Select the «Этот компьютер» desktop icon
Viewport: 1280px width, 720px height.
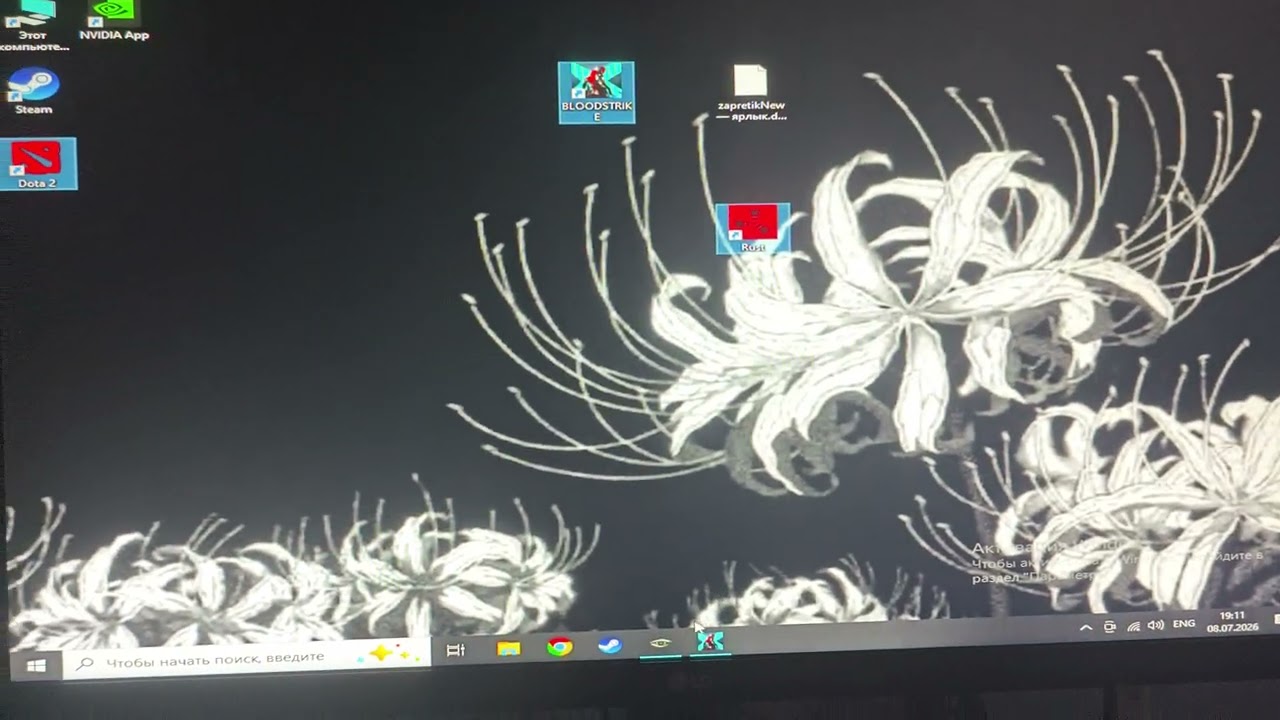32,25
